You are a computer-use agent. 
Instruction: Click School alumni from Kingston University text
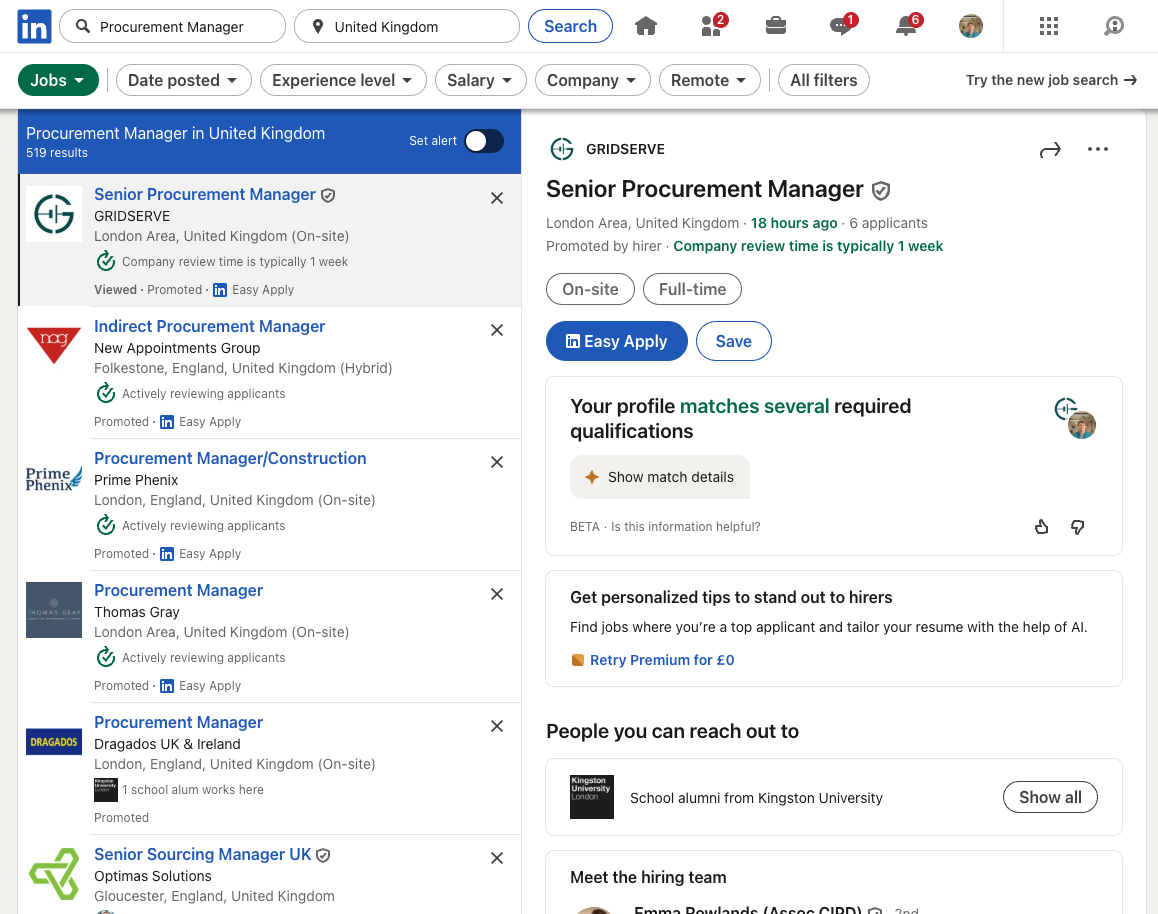tap(756, 798)
